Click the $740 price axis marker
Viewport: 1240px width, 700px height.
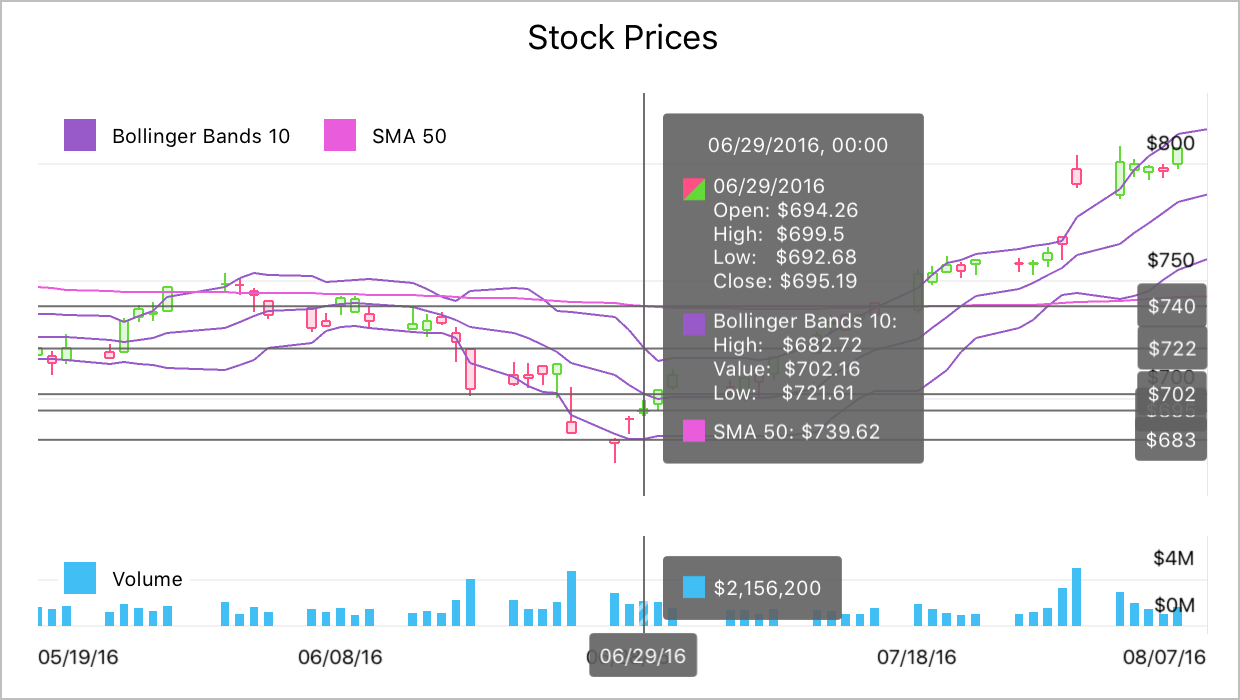tap(1171, 306)
